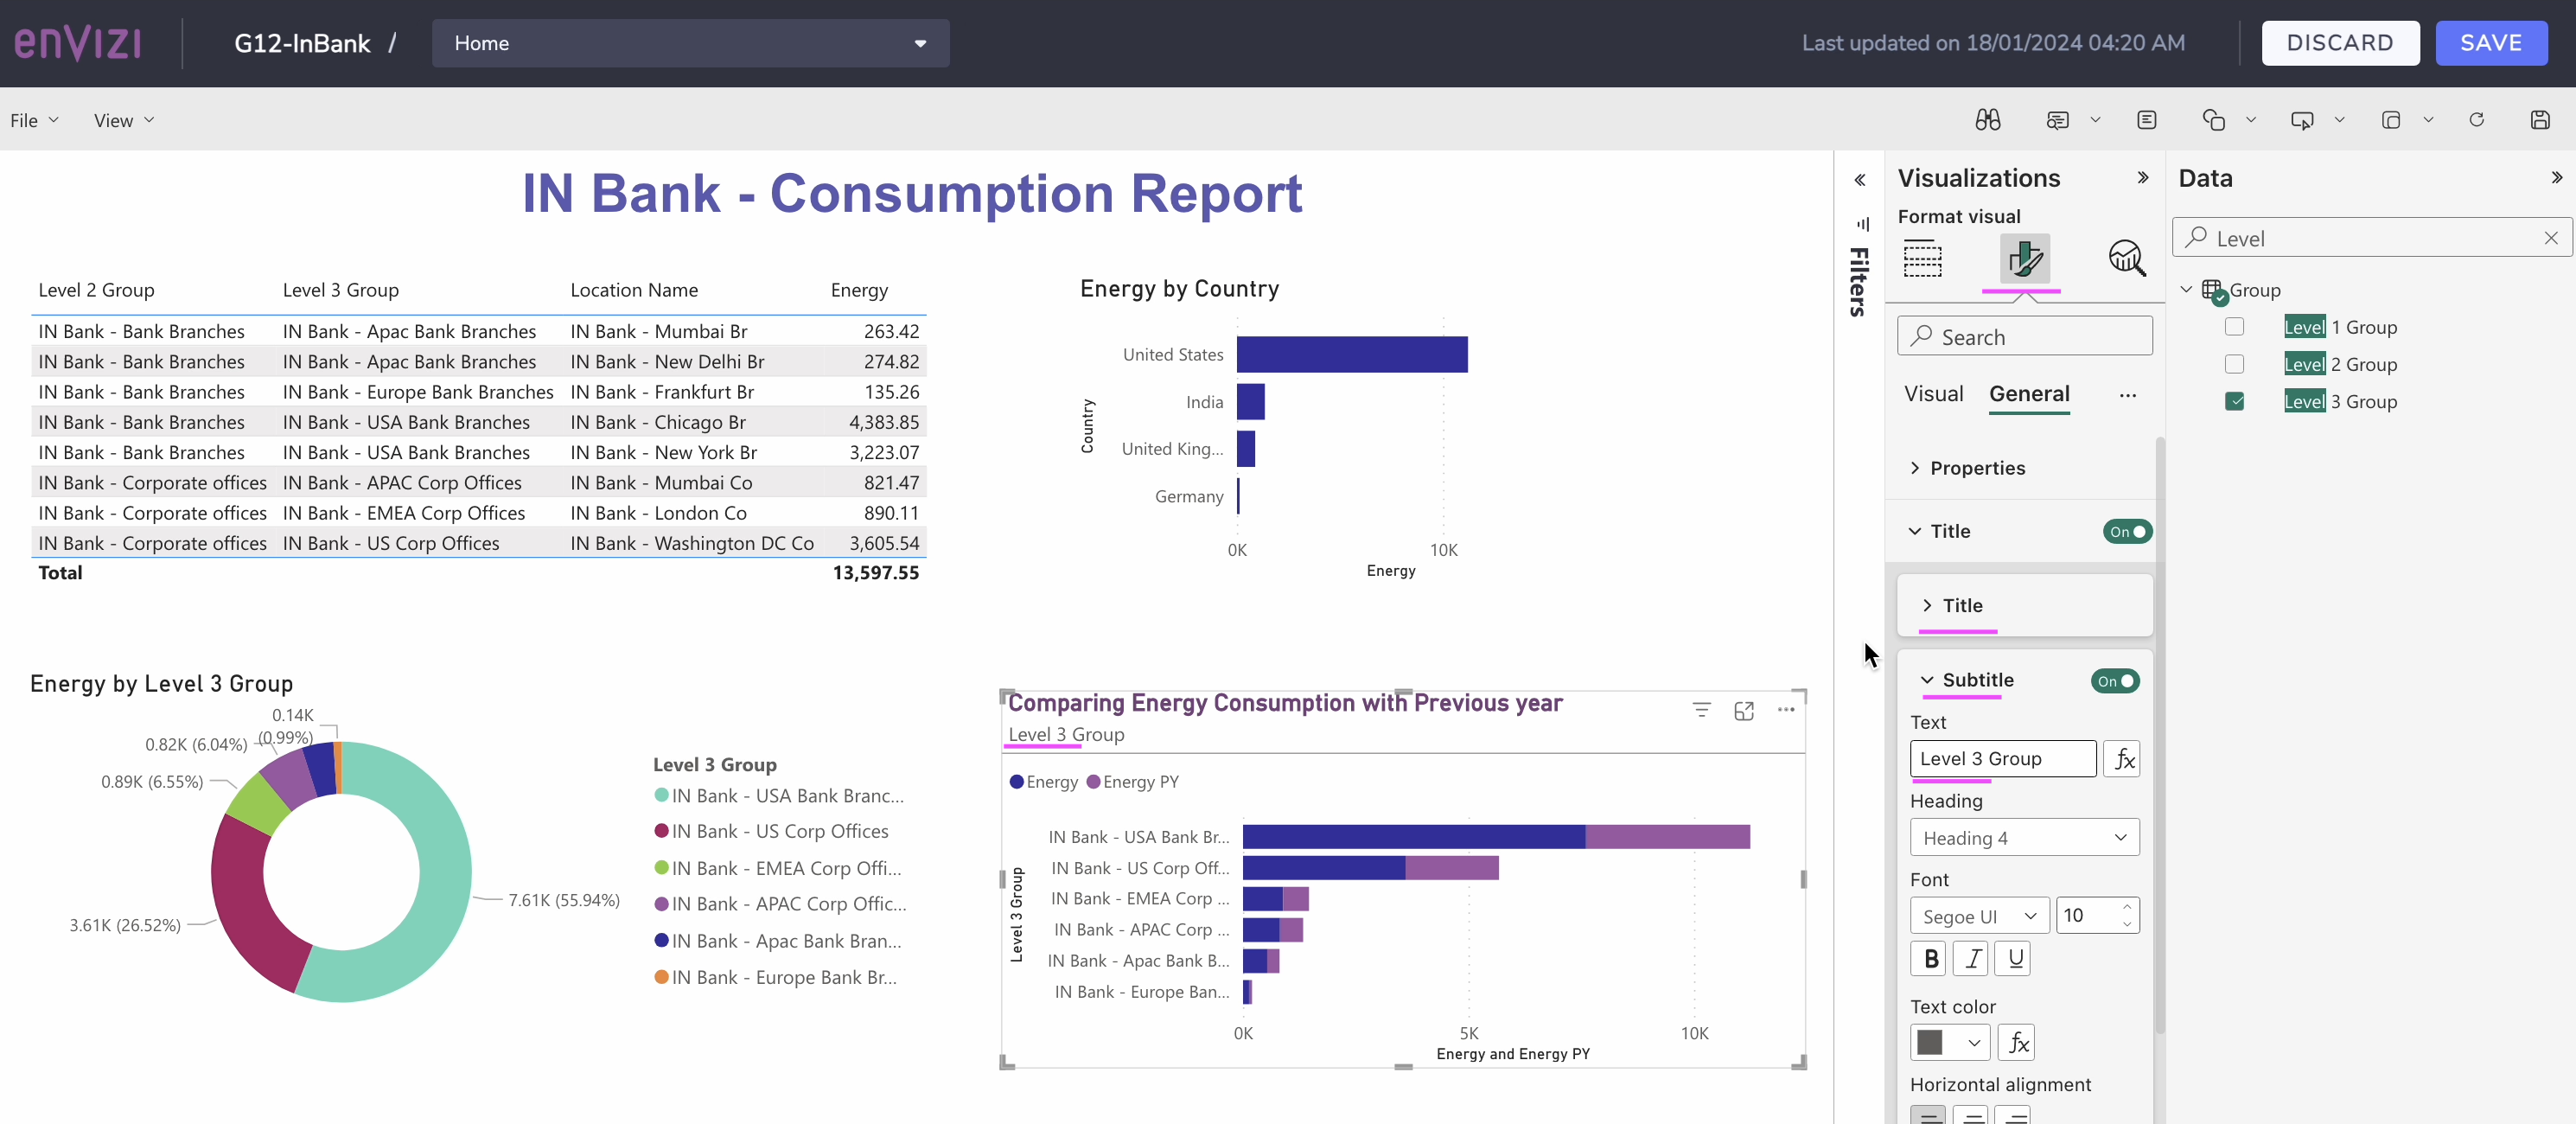This screenshot has height=1124, width=2576.
Task: Click the SAVE button
Action: 2491,43
